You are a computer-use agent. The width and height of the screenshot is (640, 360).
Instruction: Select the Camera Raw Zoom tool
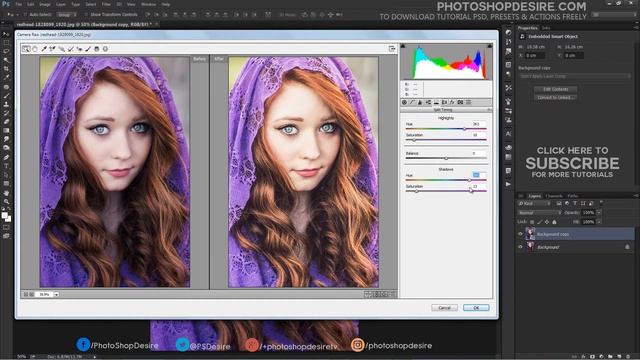click(26, 49)
